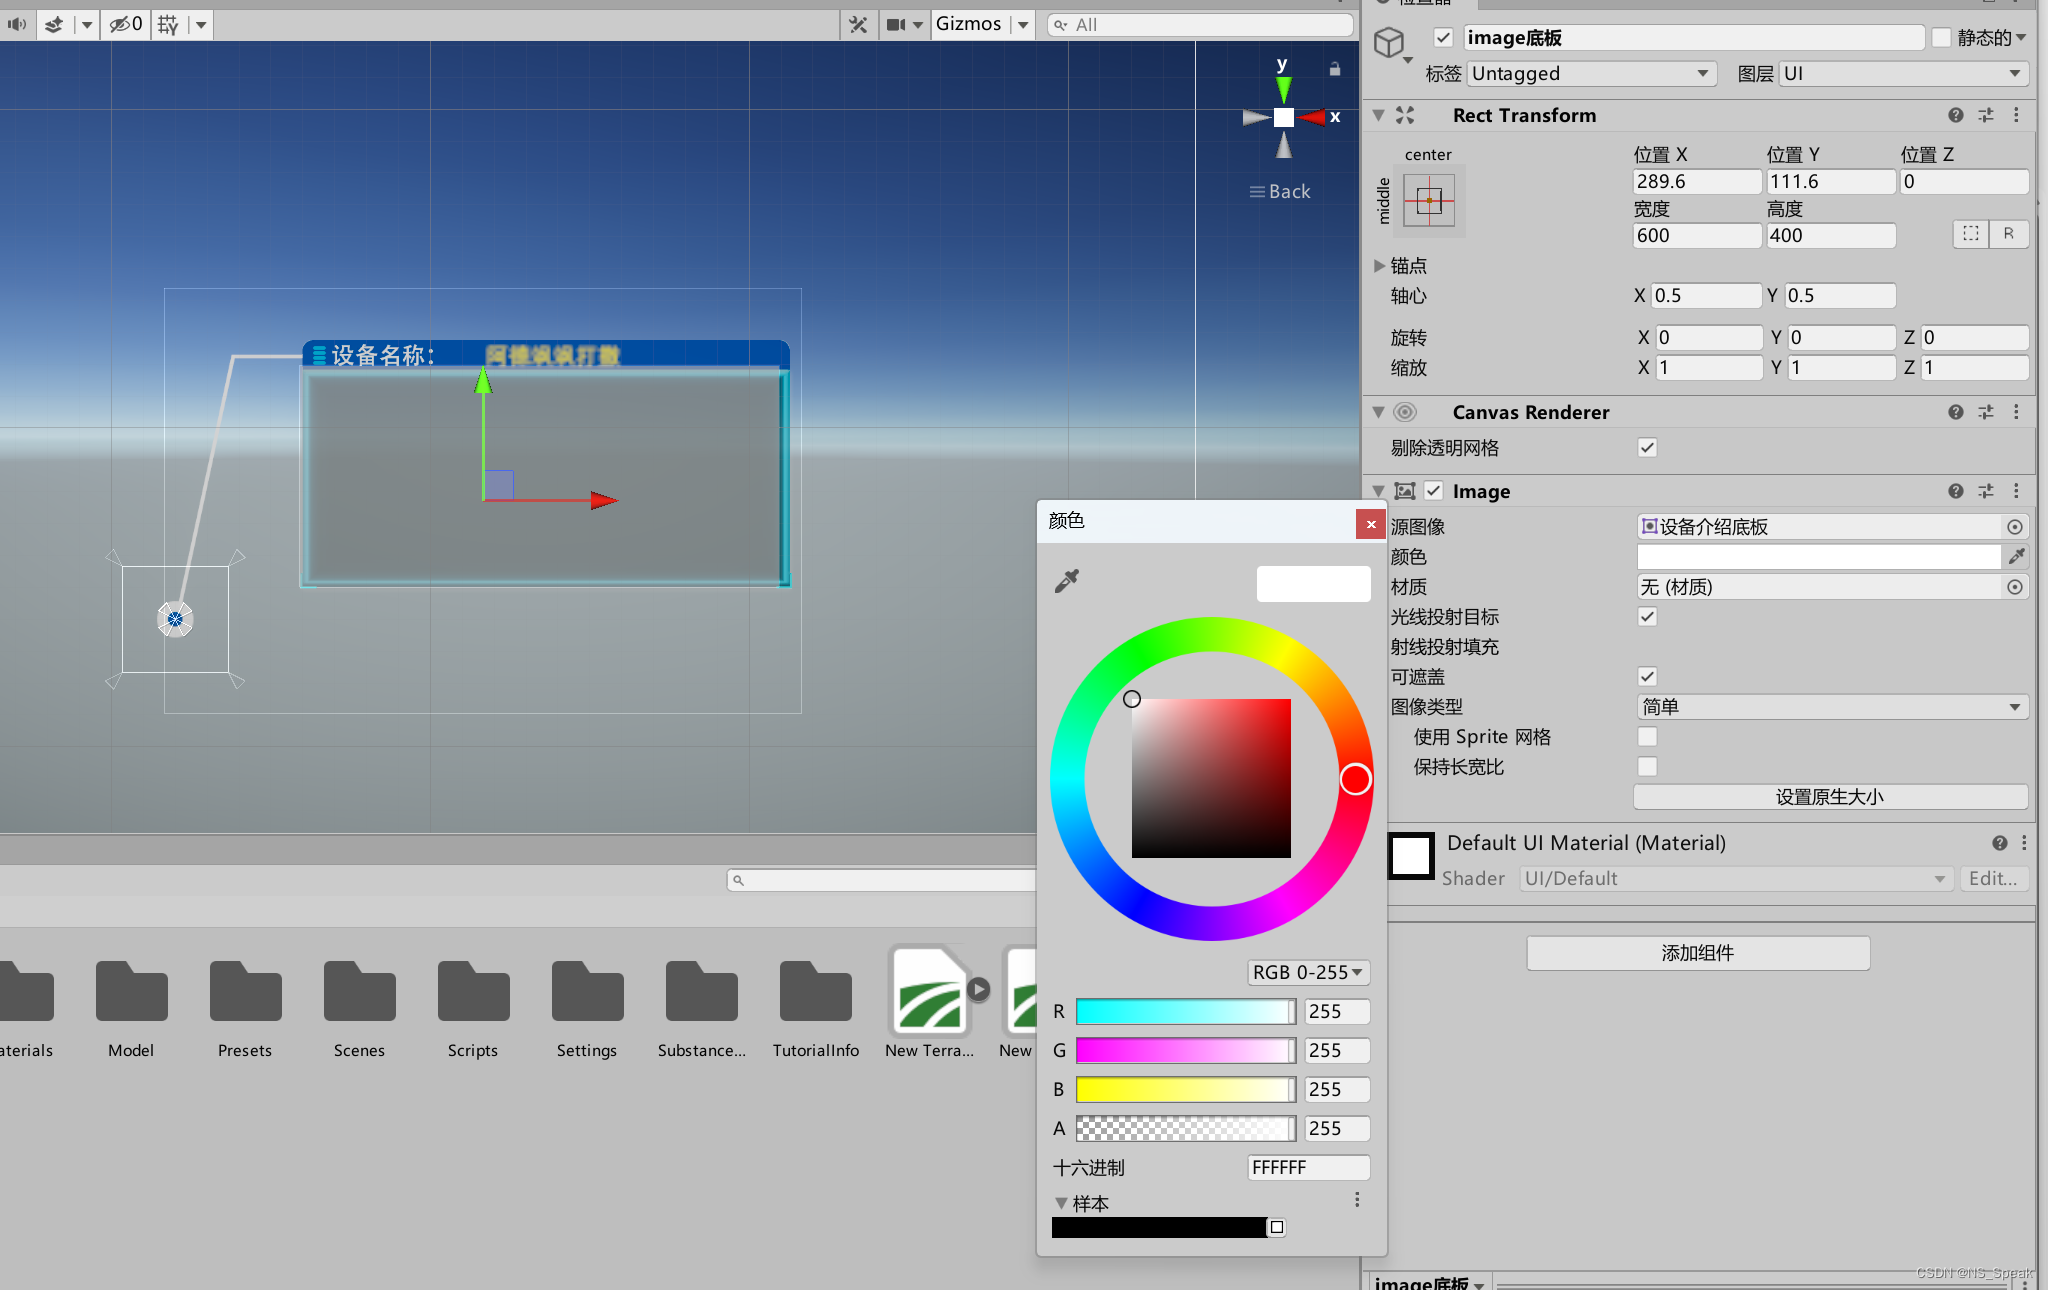This screenshot has width=2048, height=1290.
Task: Toggle the image底板 active checkbox
Action: 1443,38
